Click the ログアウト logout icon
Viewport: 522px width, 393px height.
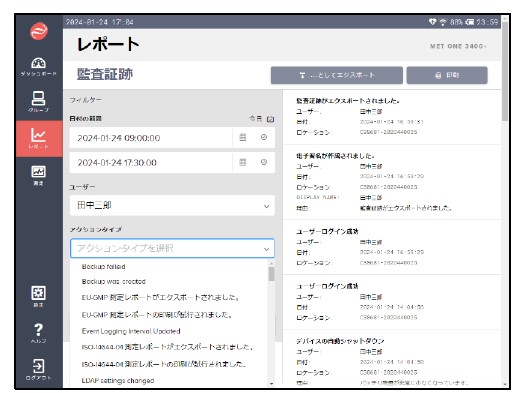(39, 369)
